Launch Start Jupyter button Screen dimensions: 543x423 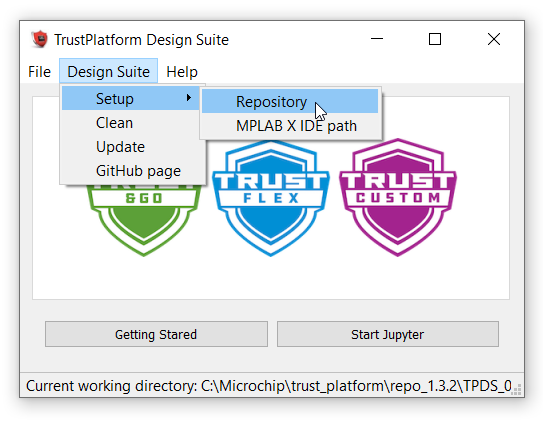[388, 334]
